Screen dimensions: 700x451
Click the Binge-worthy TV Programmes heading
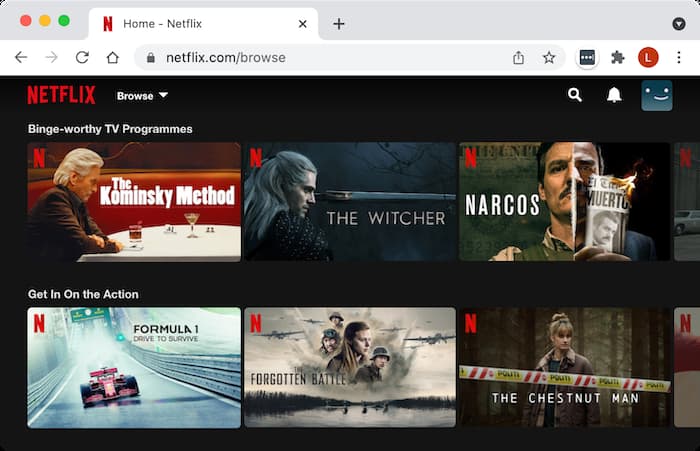point(110,129)
